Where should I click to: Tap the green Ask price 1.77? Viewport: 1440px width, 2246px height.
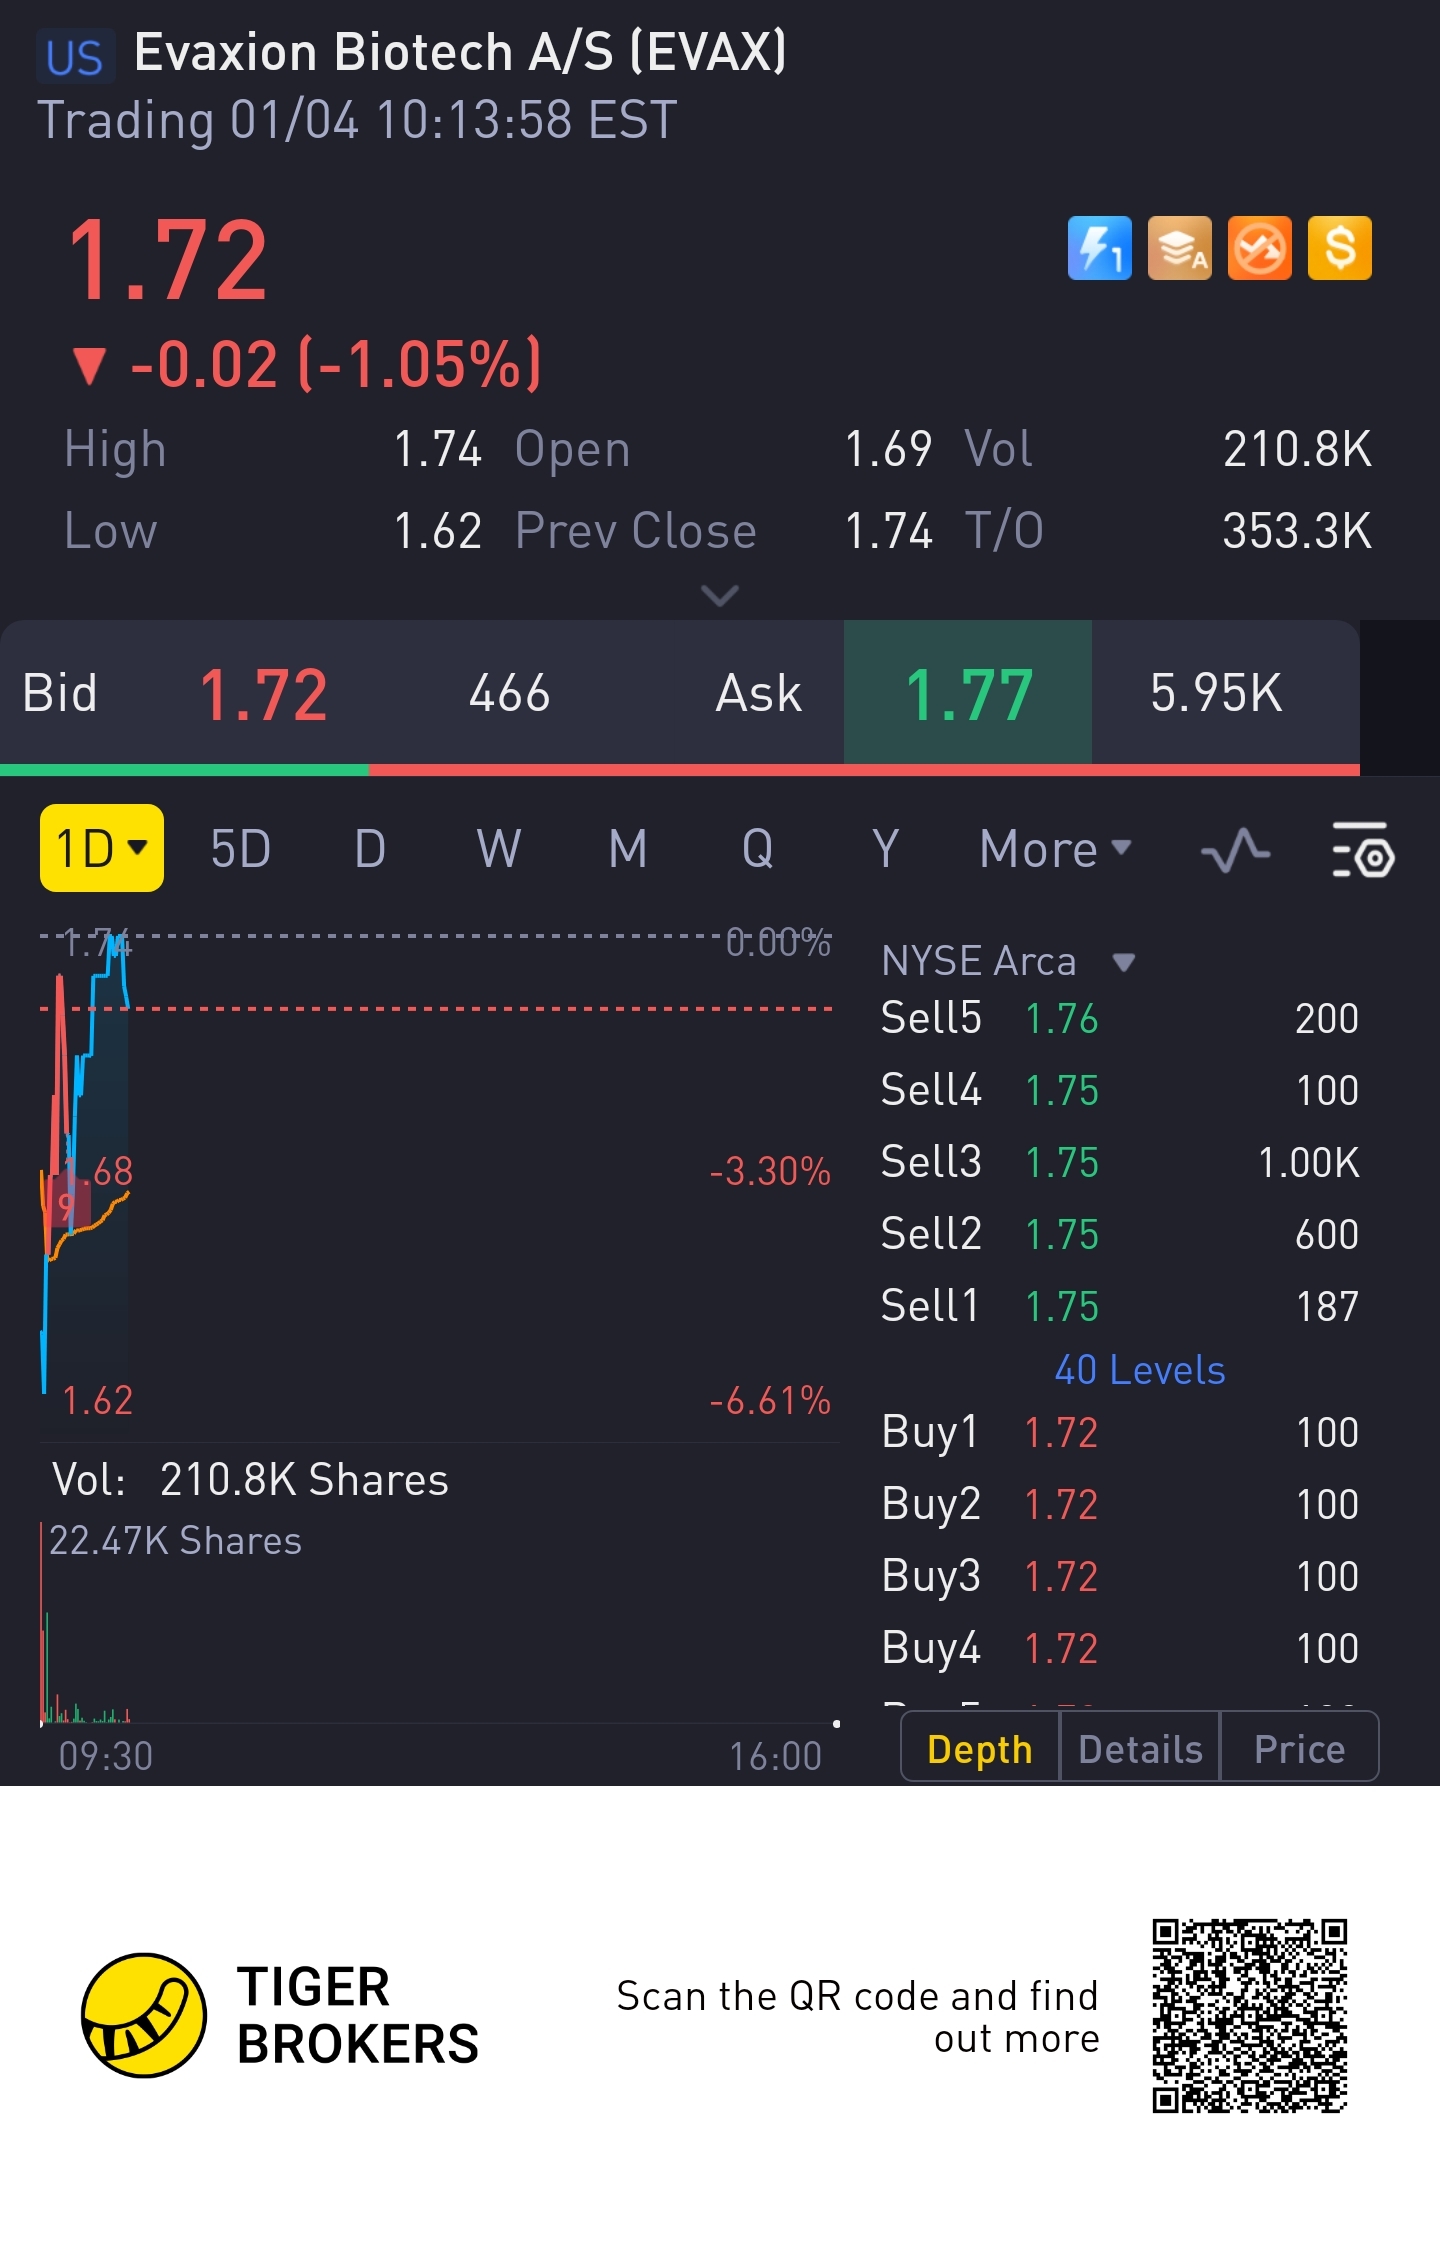tap(968, 693)
